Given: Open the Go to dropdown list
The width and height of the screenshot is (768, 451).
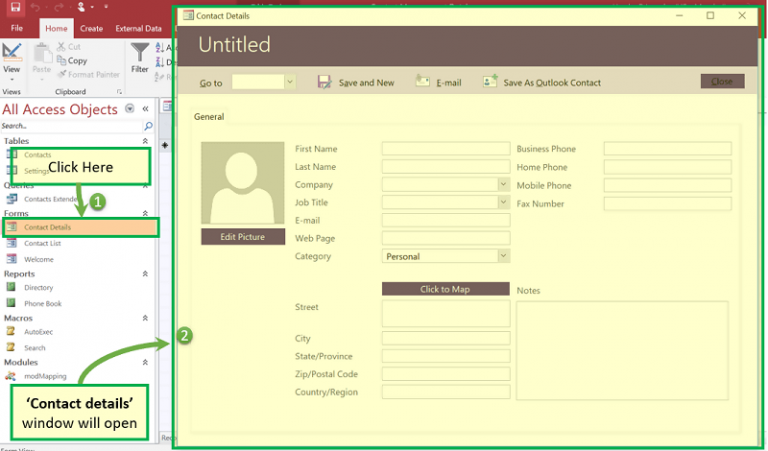Looking at the screenshot, I should (290, 82).
